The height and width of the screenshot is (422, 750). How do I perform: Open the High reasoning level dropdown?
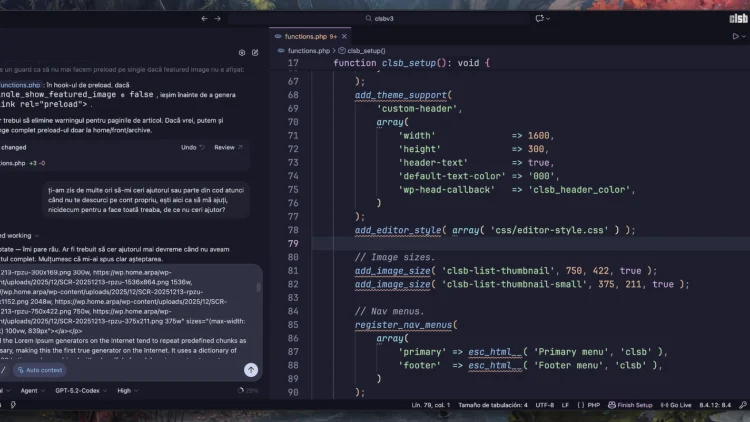coord(126,391)
